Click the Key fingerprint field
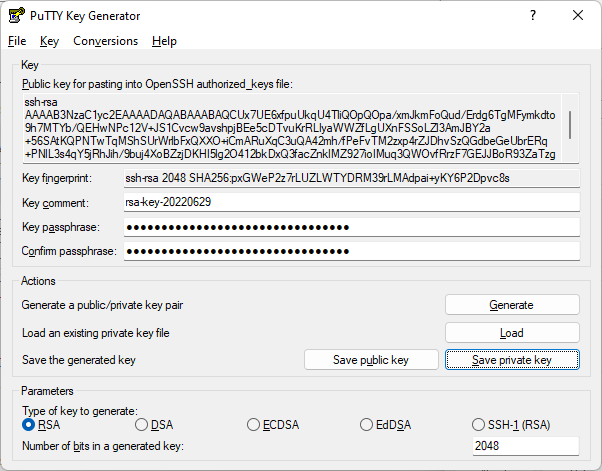Image resolution: width=602 pixels, height=471 pixels. coord(352,178)
